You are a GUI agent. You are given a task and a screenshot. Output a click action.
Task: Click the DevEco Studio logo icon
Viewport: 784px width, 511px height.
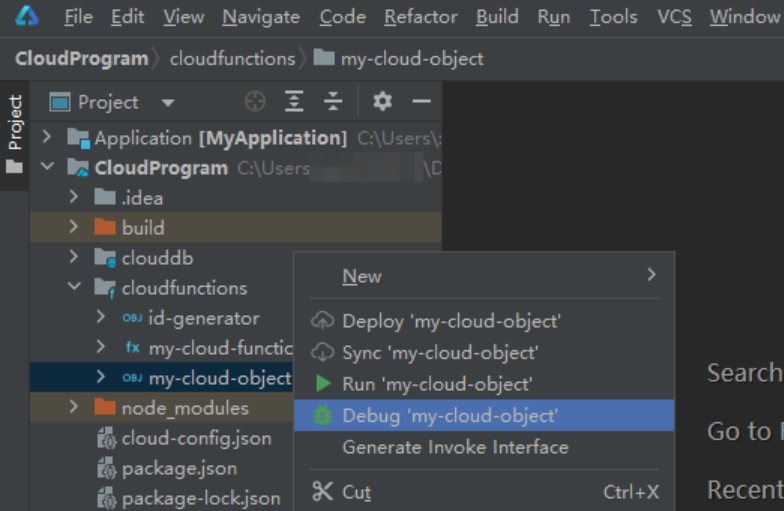(27, 16)
